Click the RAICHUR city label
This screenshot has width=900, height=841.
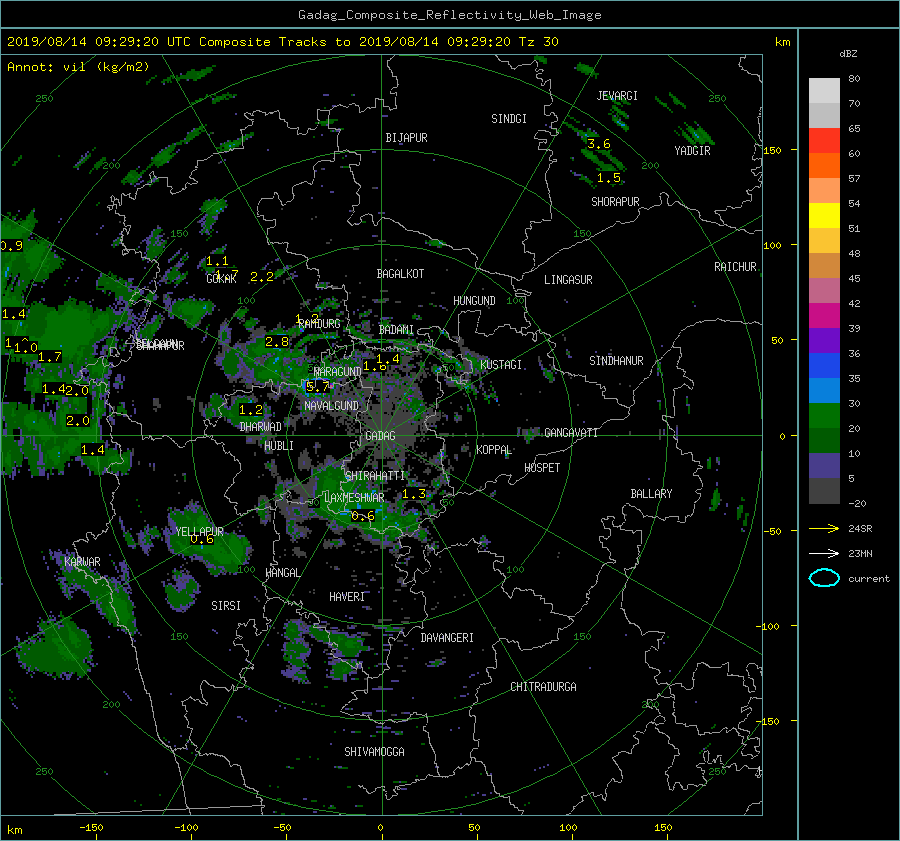click(735, 267)
